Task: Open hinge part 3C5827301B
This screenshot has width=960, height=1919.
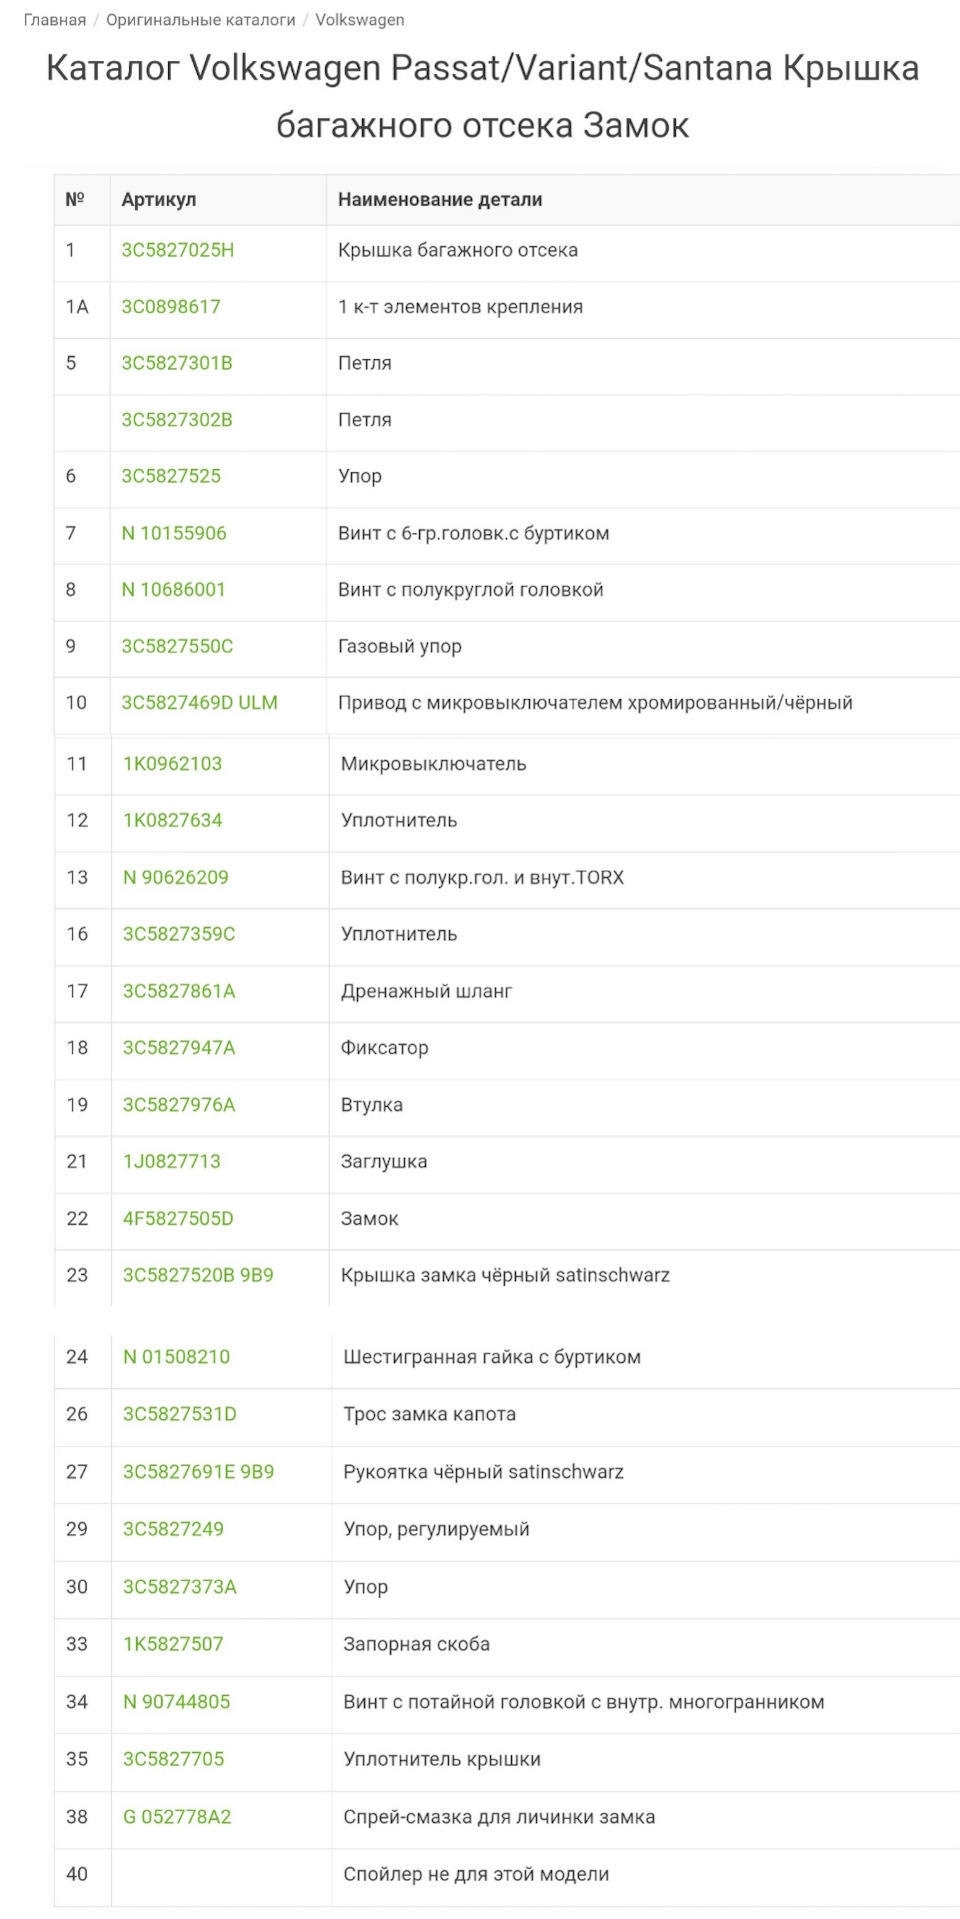Action: (177, 363)
